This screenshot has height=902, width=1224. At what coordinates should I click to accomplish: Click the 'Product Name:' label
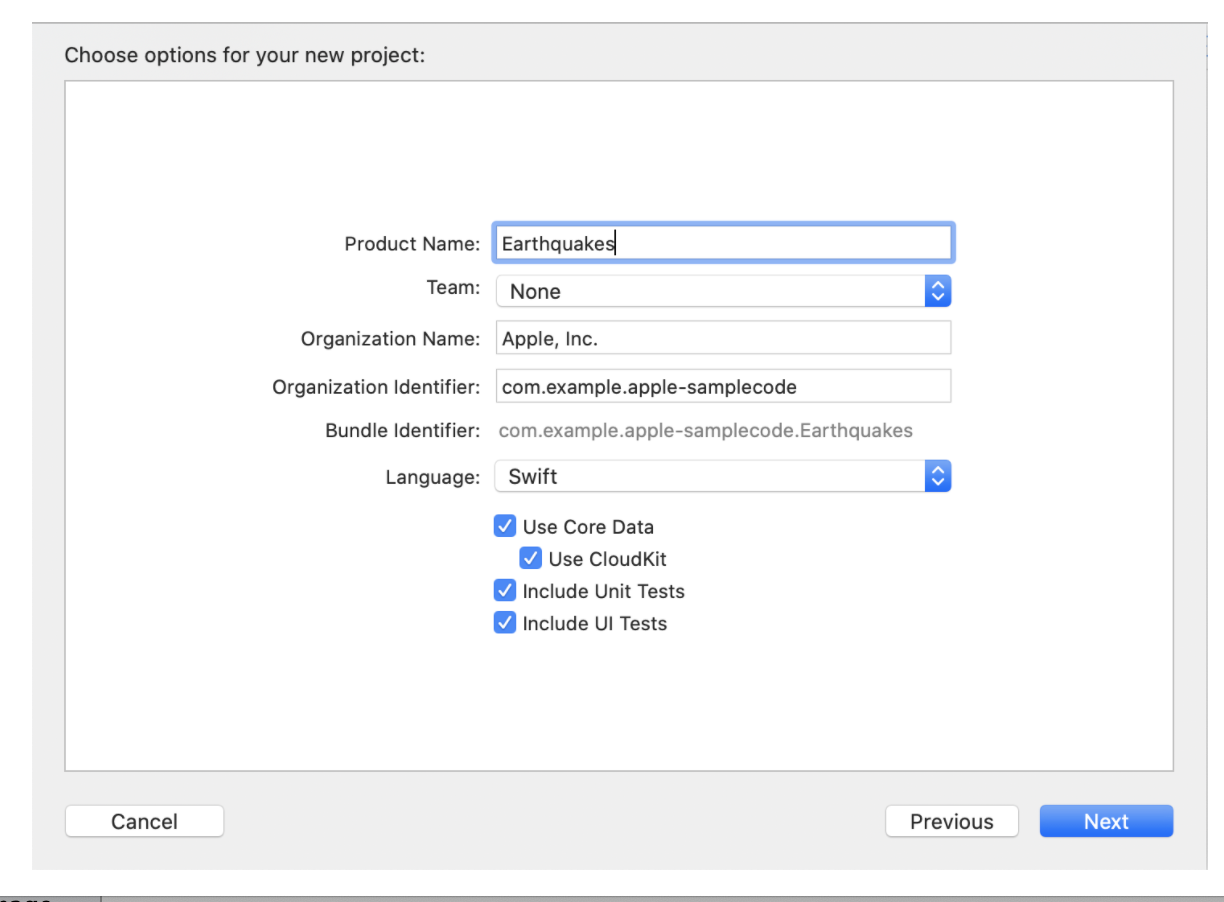pyautogui.click(x=412, y=244)
